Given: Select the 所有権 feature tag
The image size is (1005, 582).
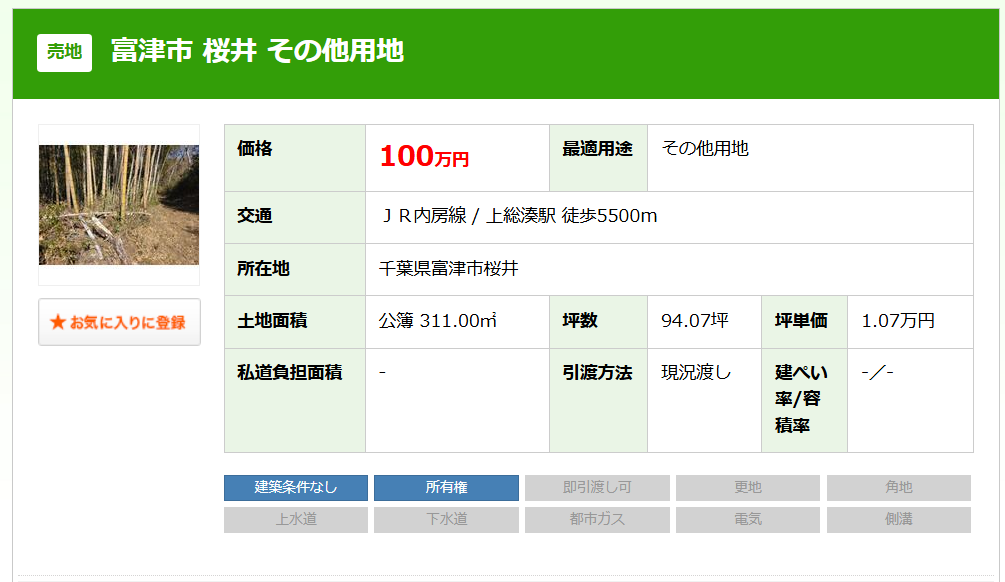Looking at the screenshot, I should [x=446, y=488].
